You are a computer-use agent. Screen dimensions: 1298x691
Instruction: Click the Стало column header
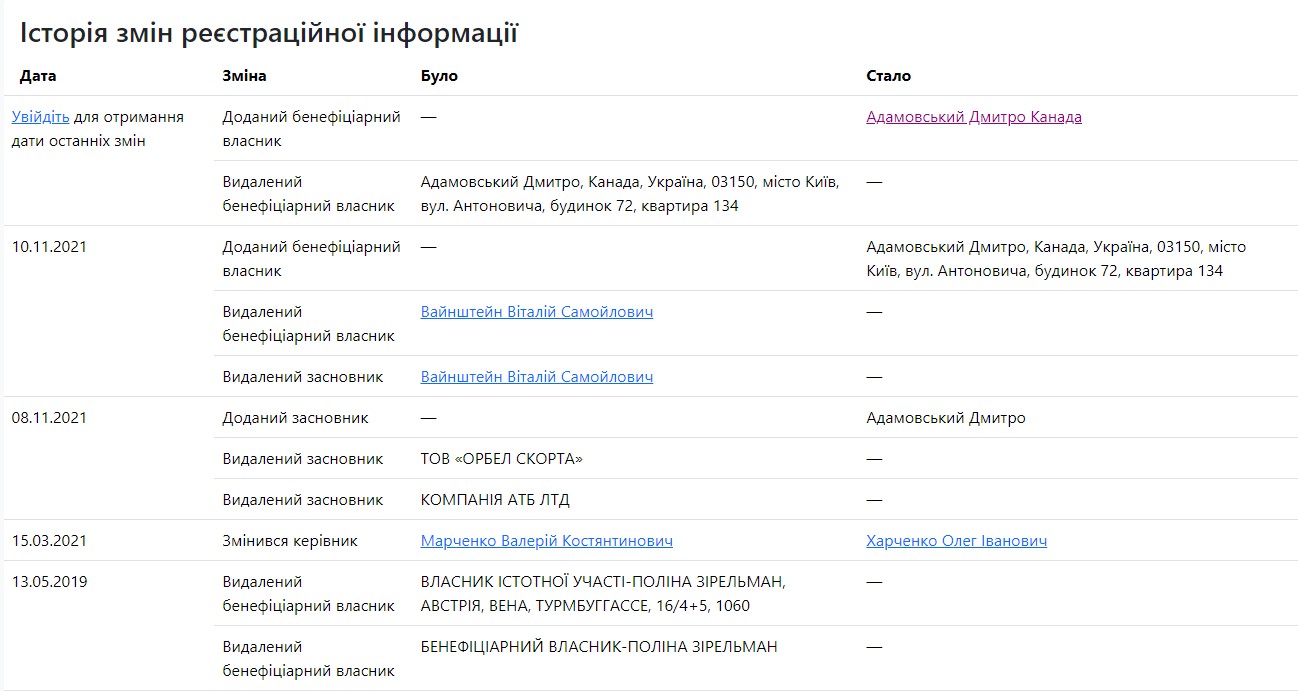point(888,76)
